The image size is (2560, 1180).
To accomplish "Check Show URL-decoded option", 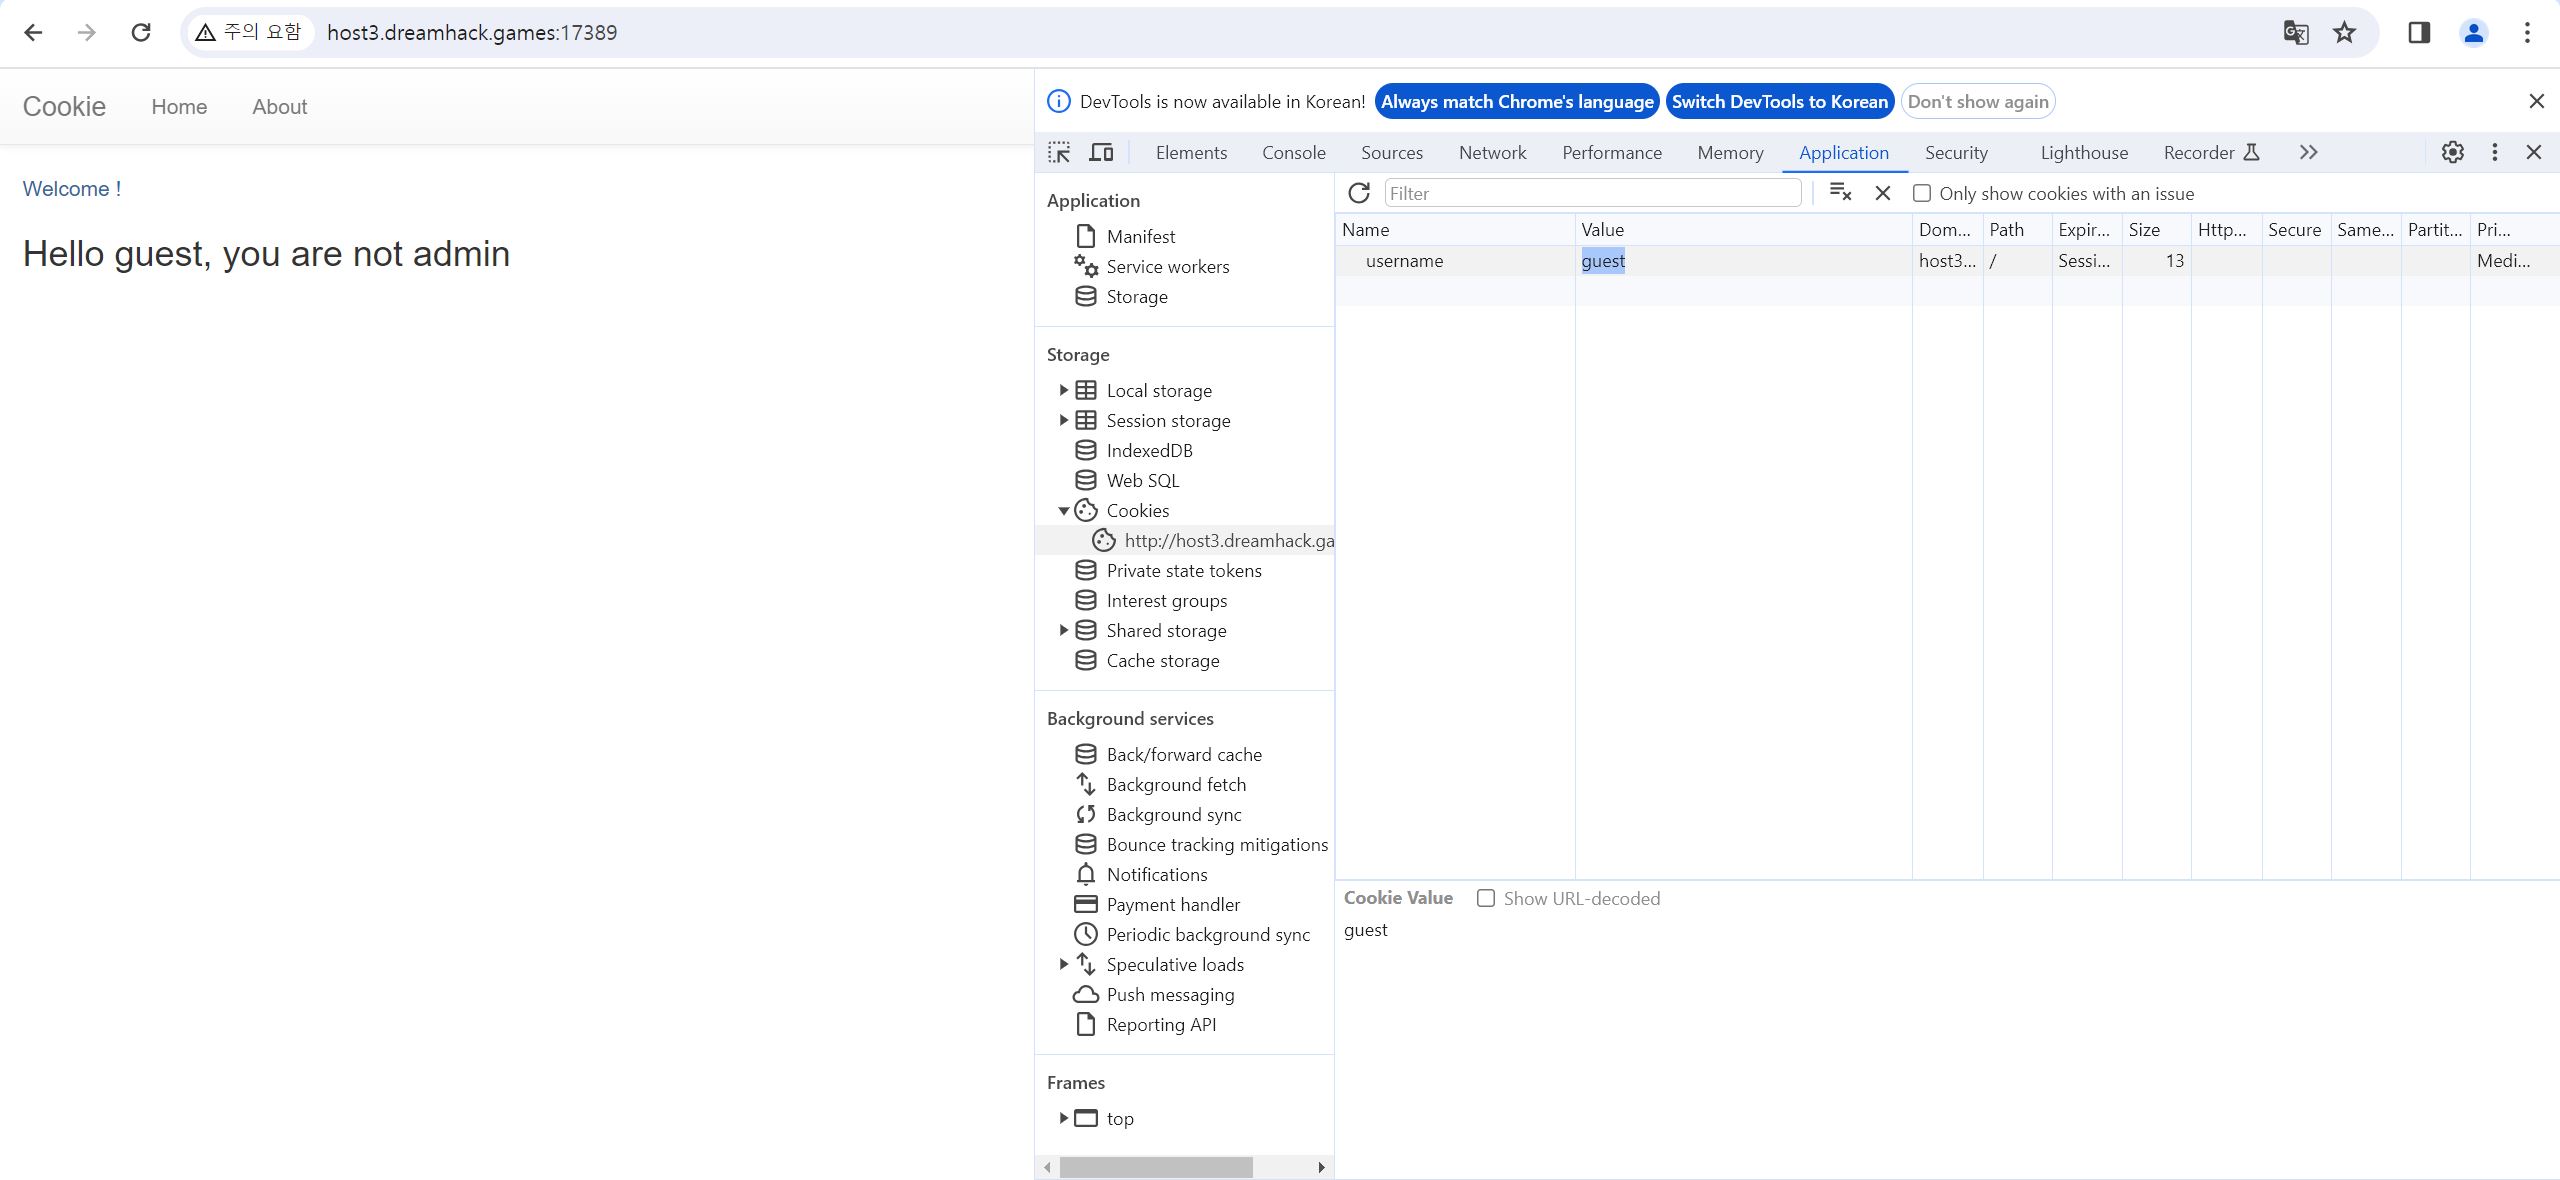I will [x=1486, y=898].
